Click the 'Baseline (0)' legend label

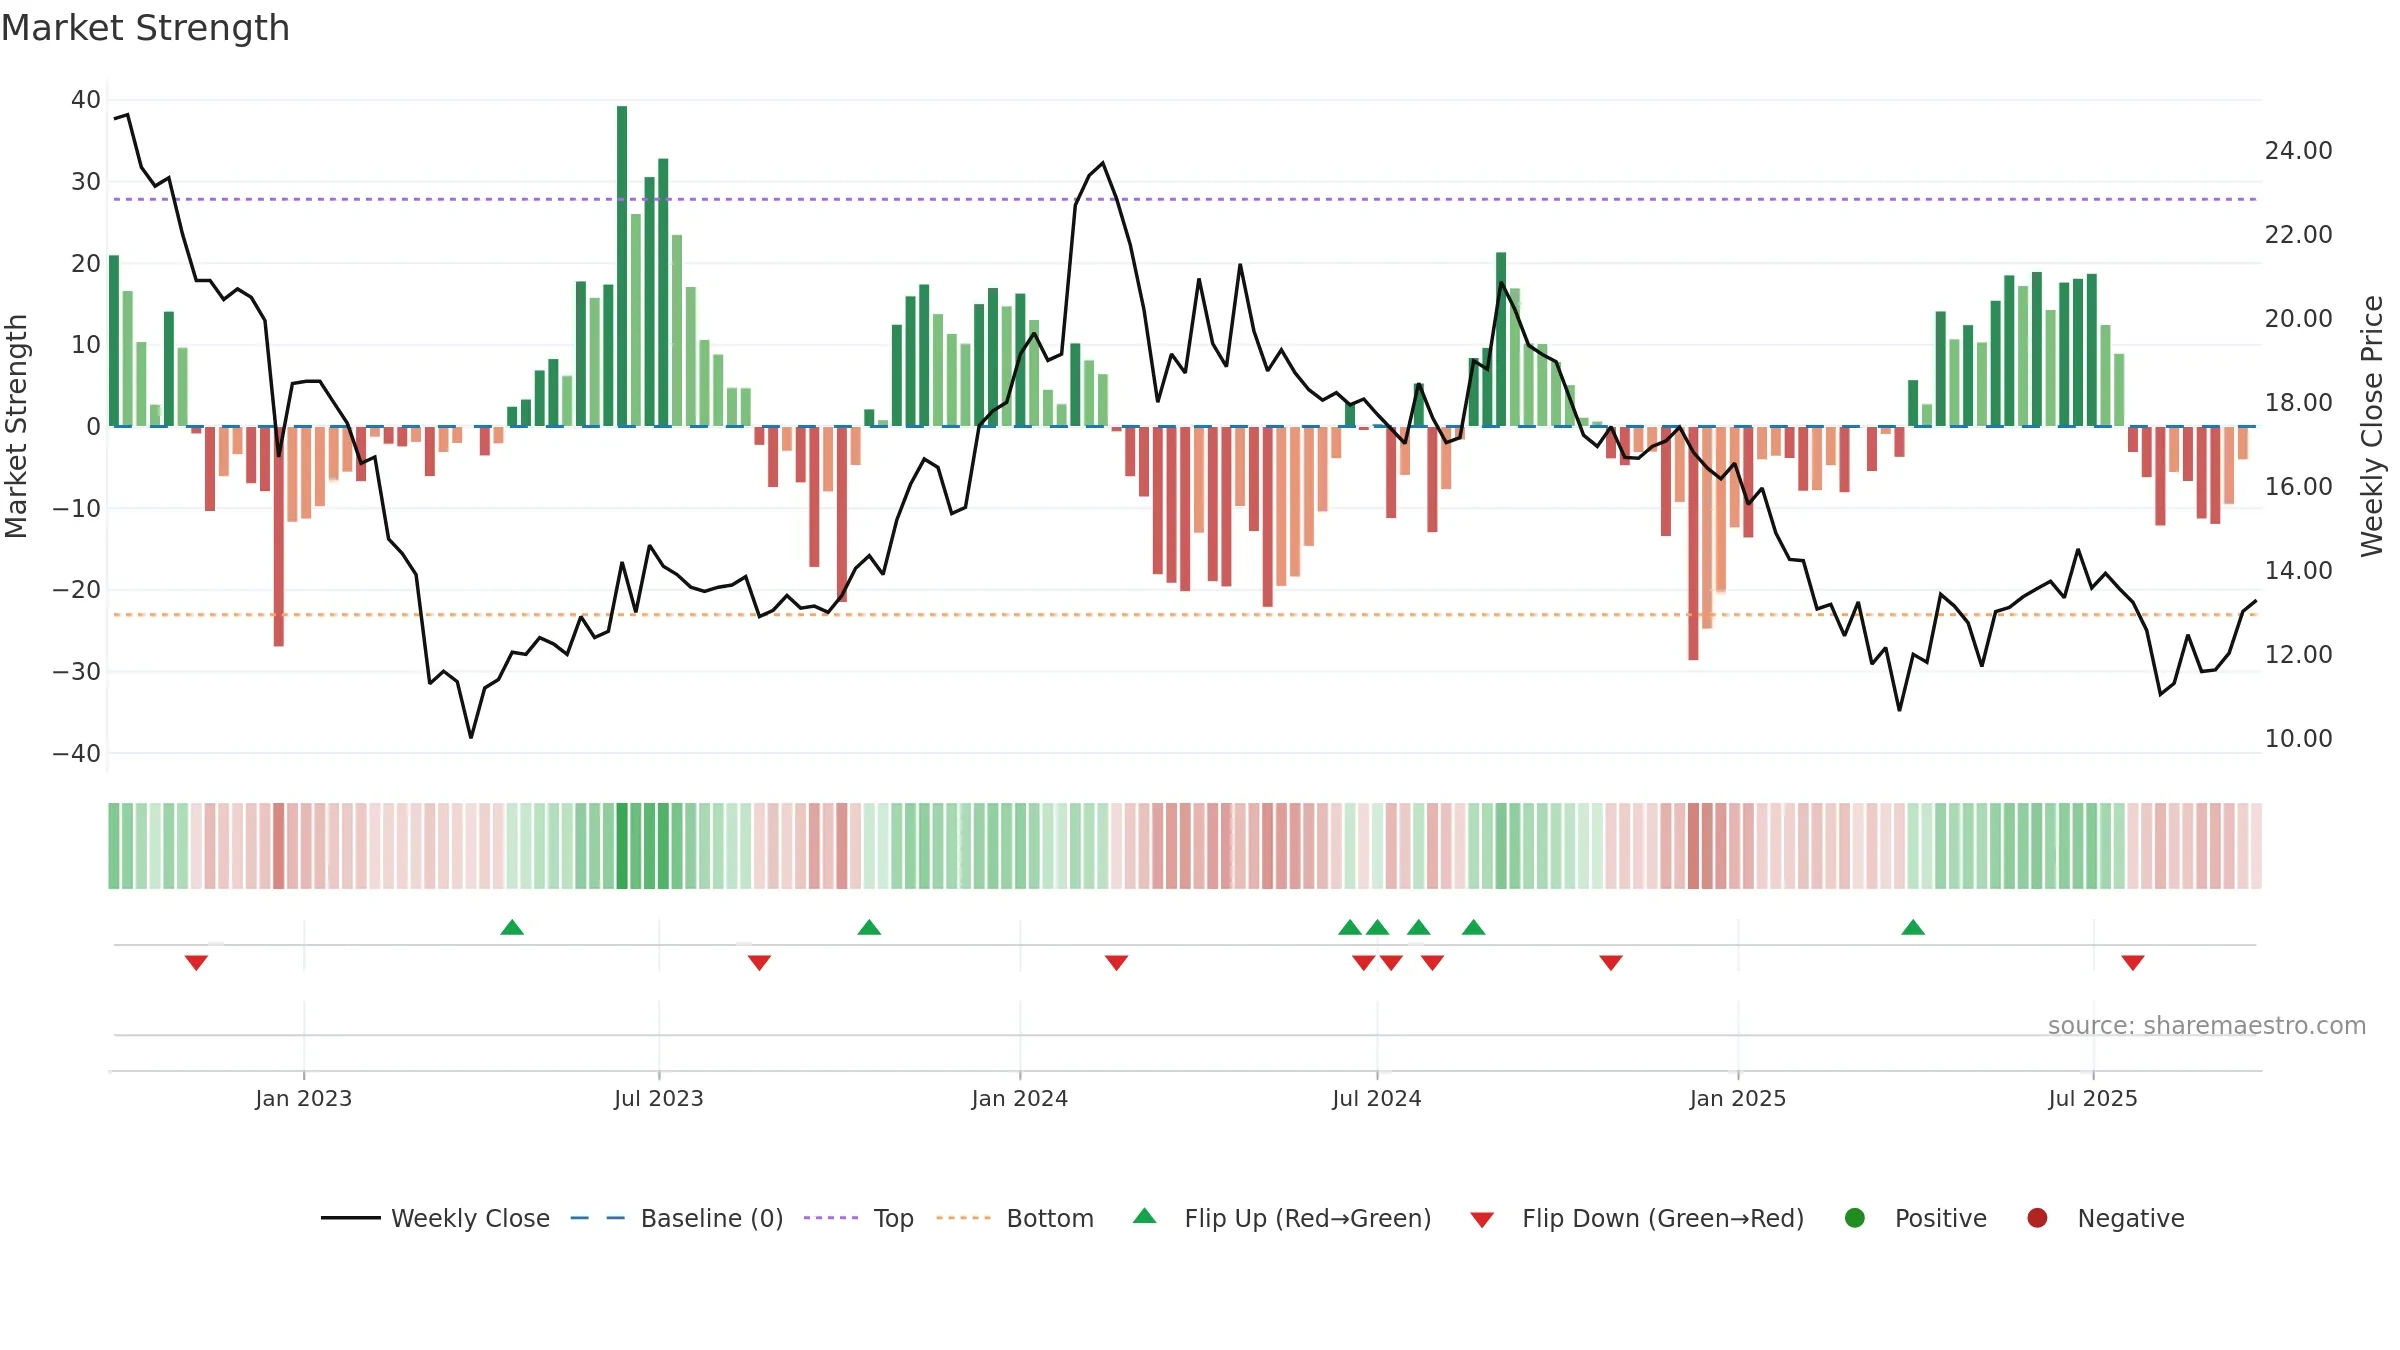click(712, 1218)
